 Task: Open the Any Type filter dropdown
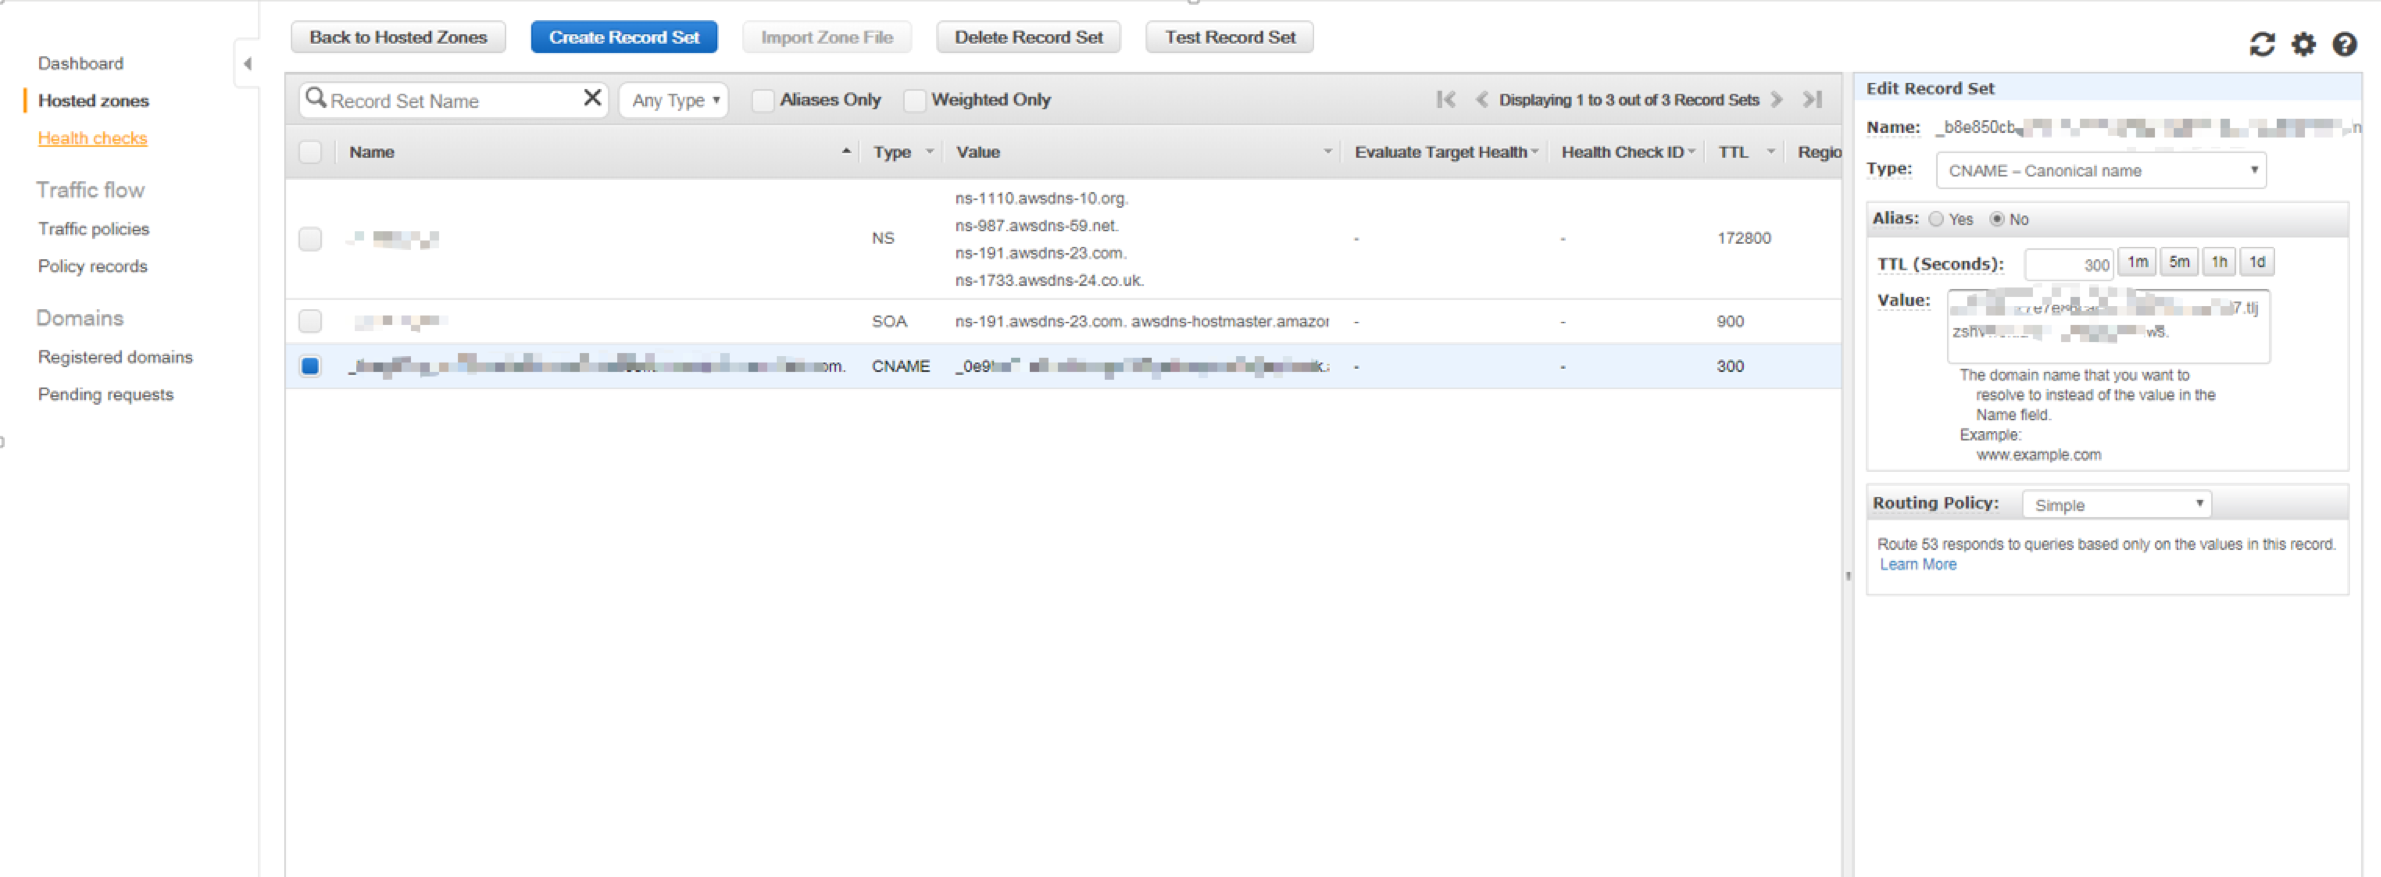[675, 100]
